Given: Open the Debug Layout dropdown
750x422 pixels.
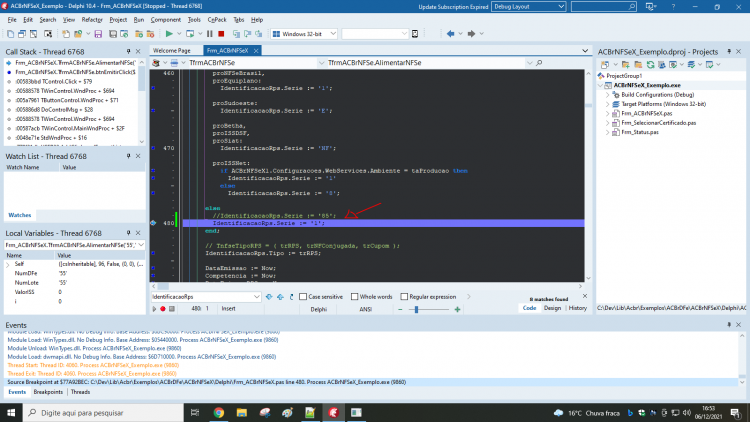Looking at the screenshot, I should (x=529, y=7).
